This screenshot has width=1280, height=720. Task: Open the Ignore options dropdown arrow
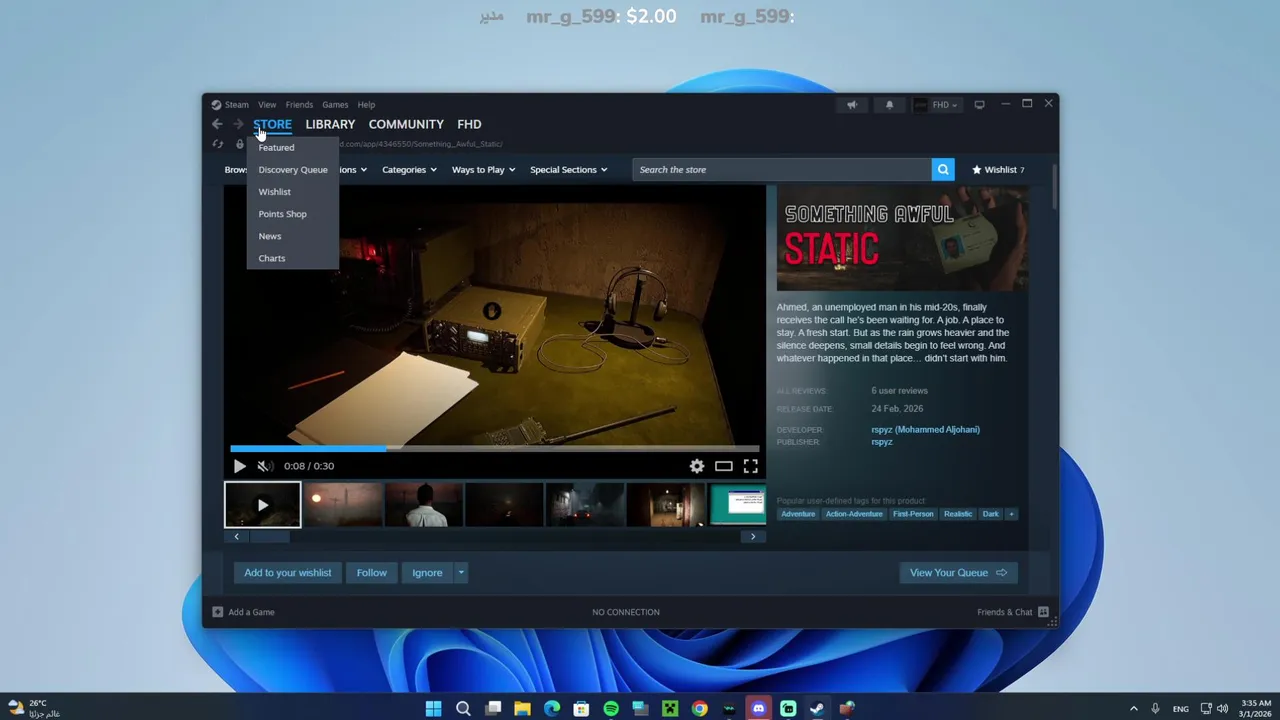(461, 573)
